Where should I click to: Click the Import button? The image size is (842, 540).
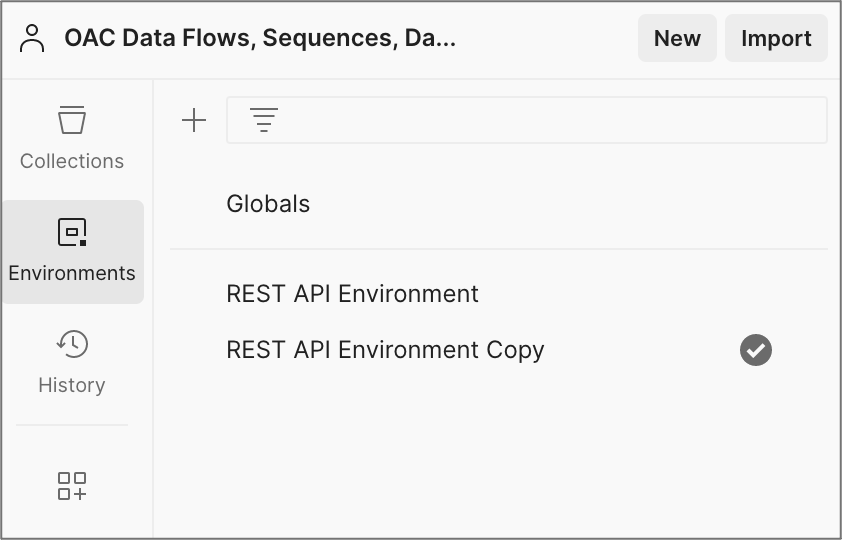pos(776,39)
